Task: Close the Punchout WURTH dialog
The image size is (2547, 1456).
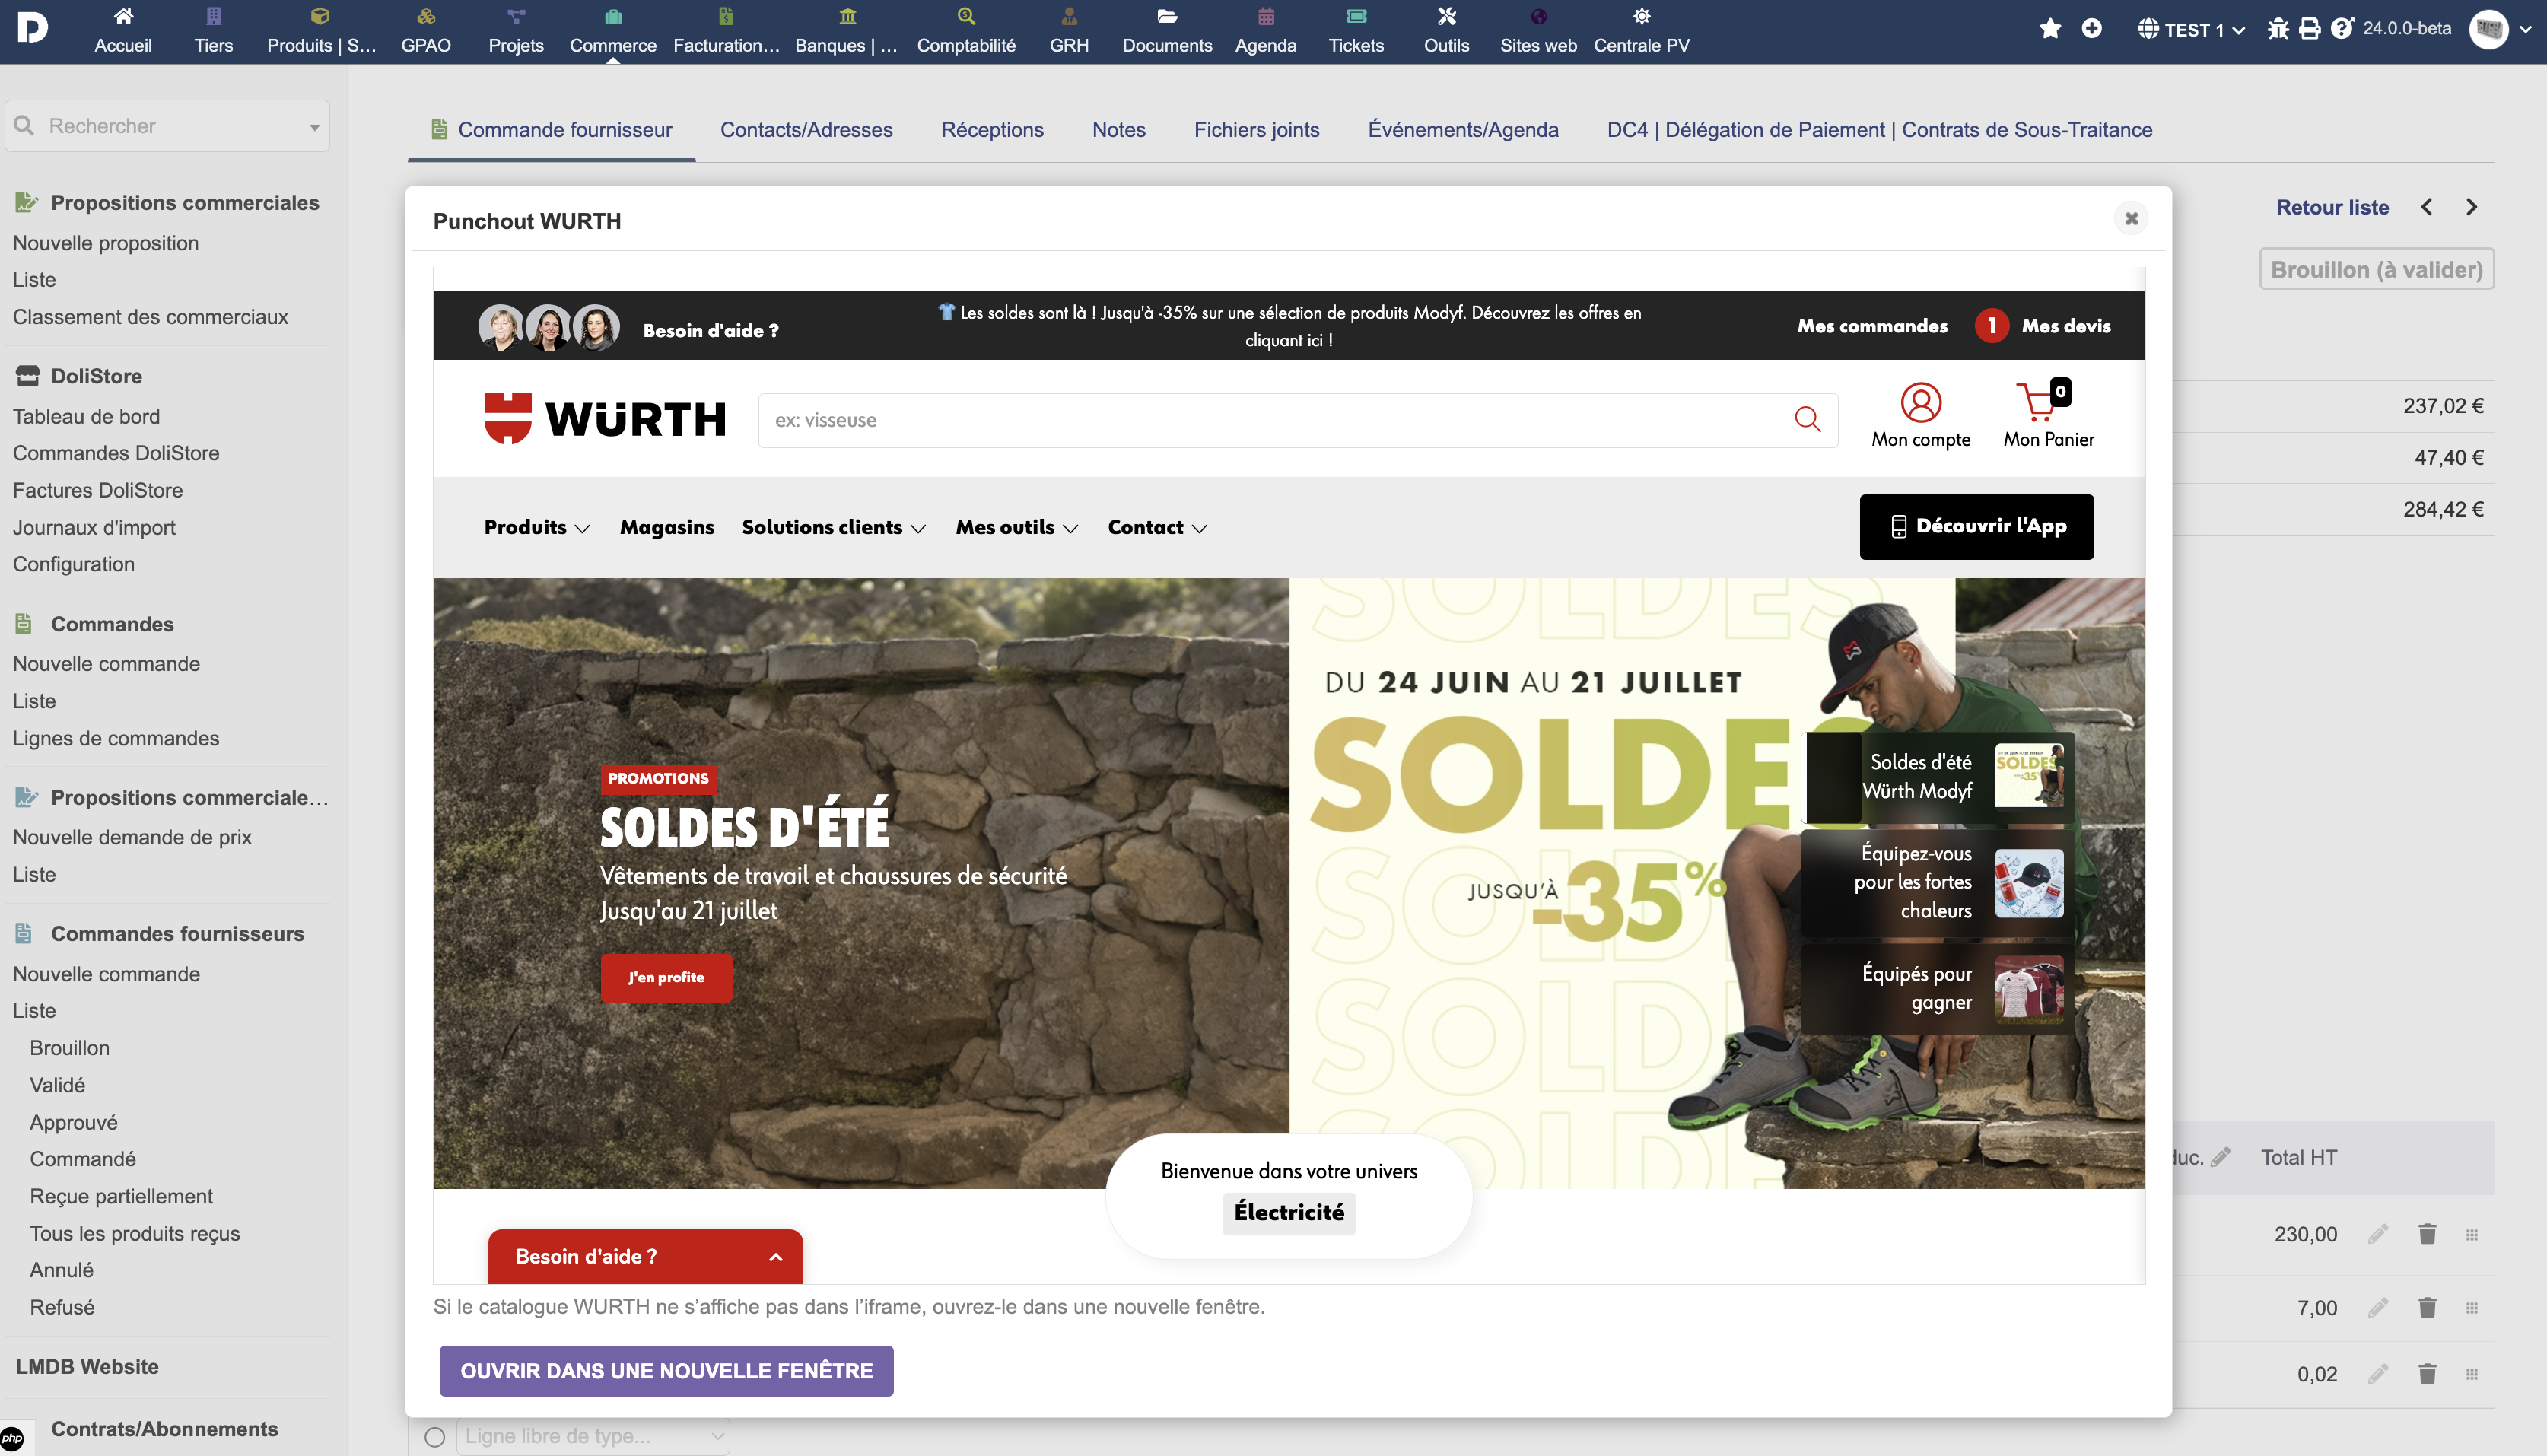Action: [2131, 218]
